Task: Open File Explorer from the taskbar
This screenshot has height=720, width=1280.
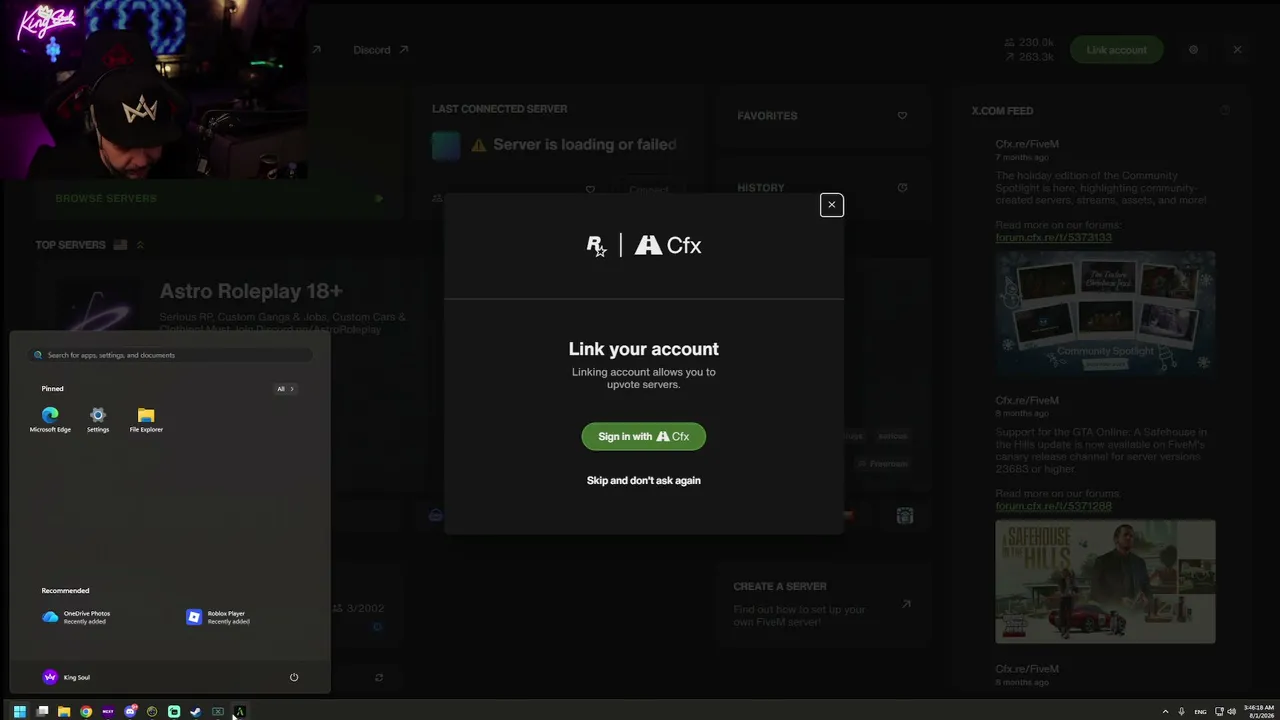Action: click(64, 712)
